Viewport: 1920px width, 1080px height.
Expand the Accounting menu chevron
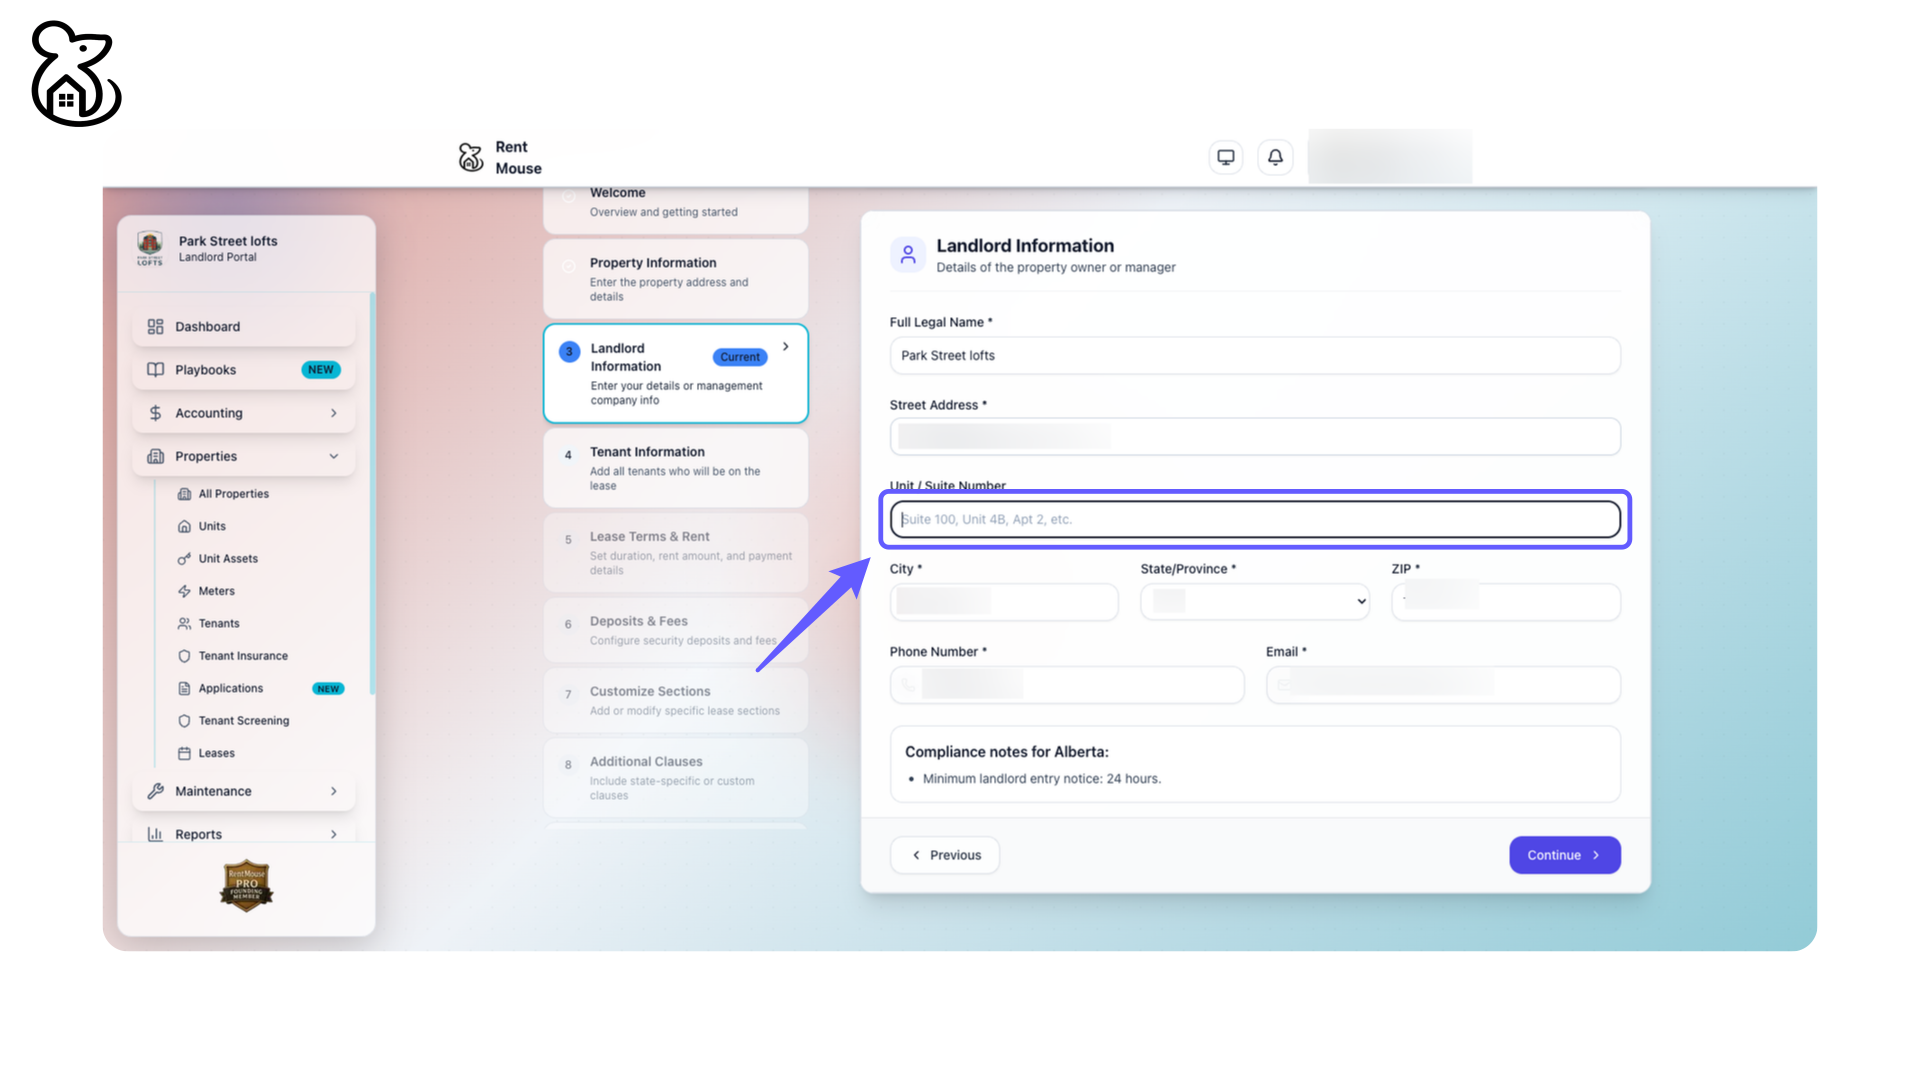pyautogui.click(x=334, y=413)
